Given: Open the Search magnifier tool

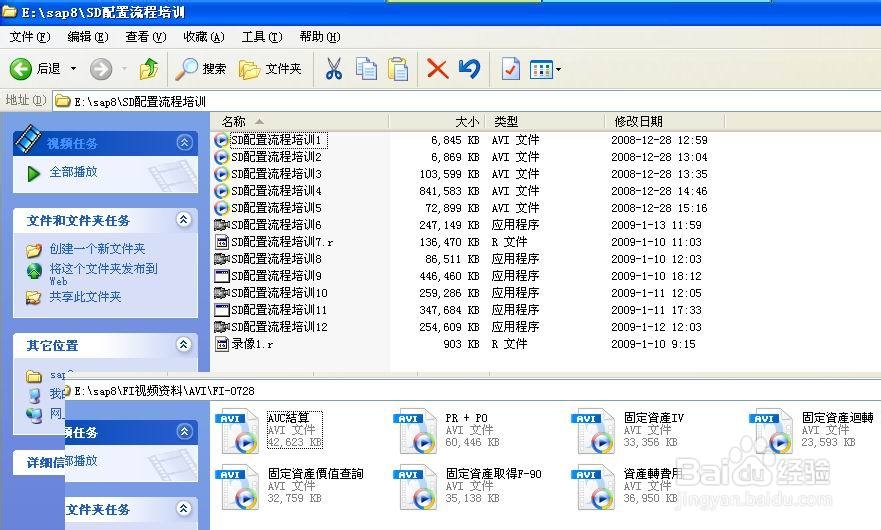Looking at the screenshot, I should pyautogui.click(x=200, y=69).
